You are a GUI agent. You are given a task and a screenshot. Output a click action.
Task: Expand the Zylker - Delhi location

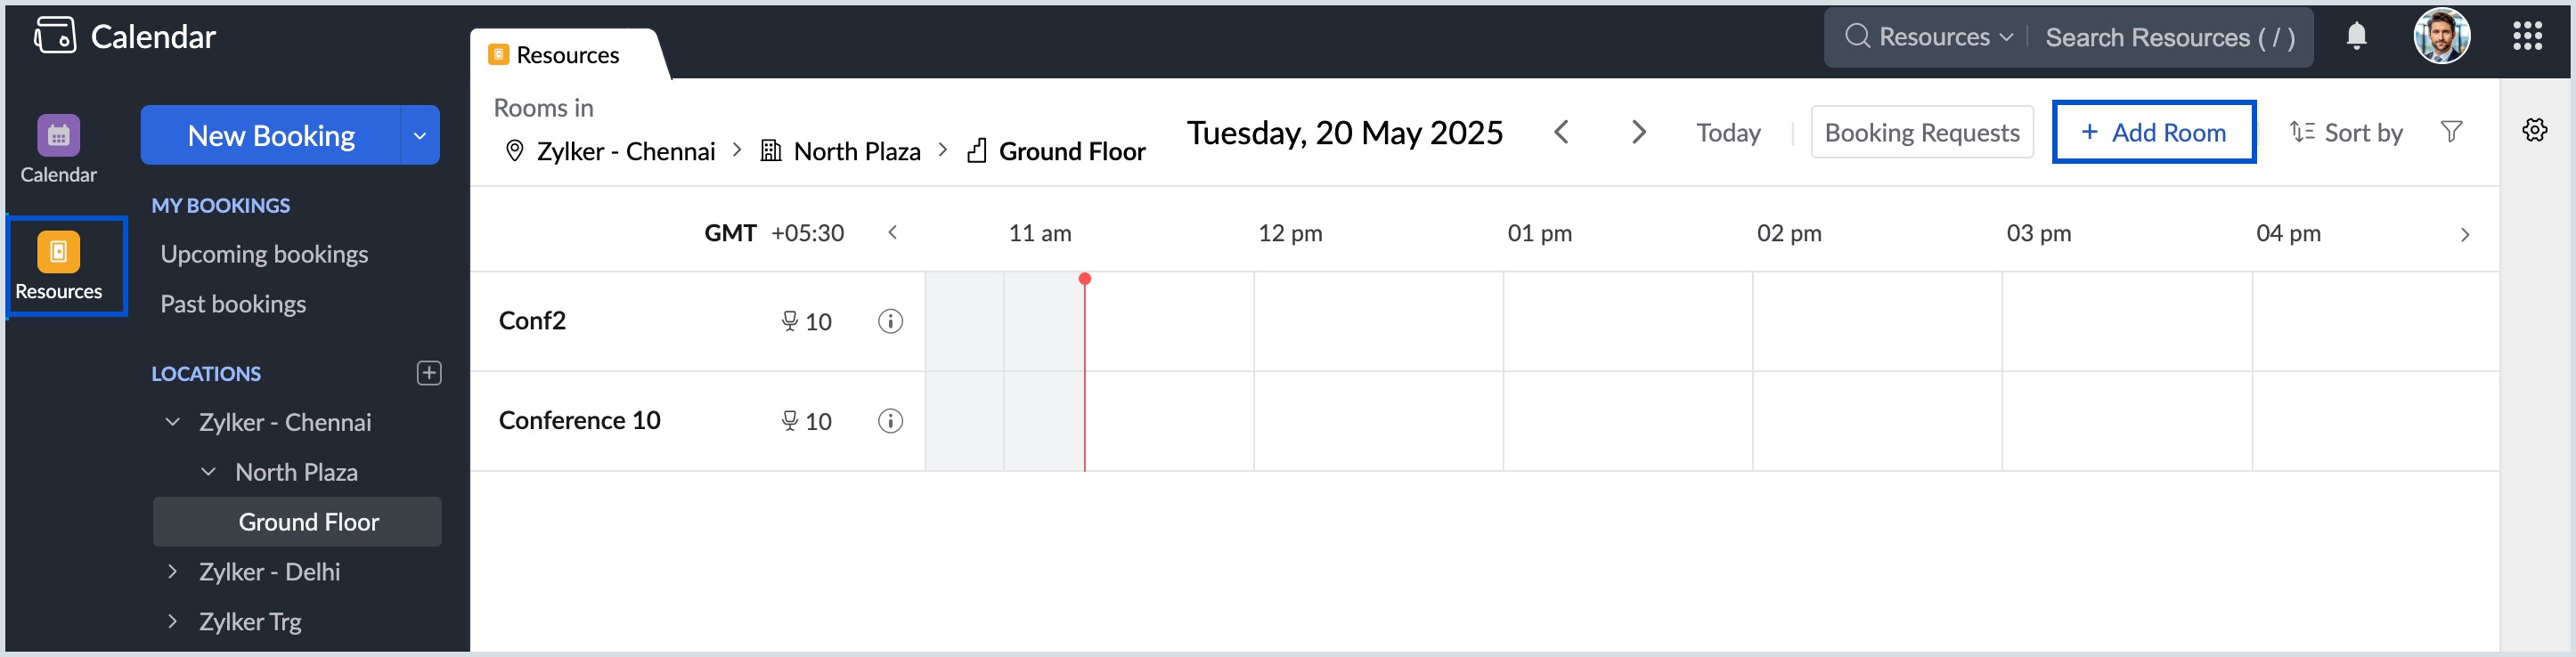tap(173, 572)
